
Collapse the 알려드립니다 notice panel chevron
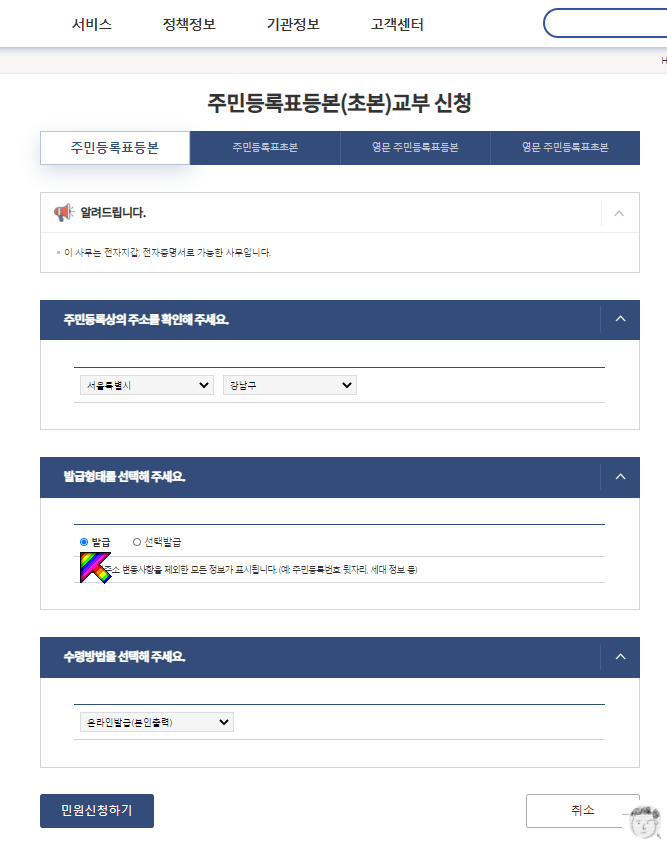(x=619, y=213)
